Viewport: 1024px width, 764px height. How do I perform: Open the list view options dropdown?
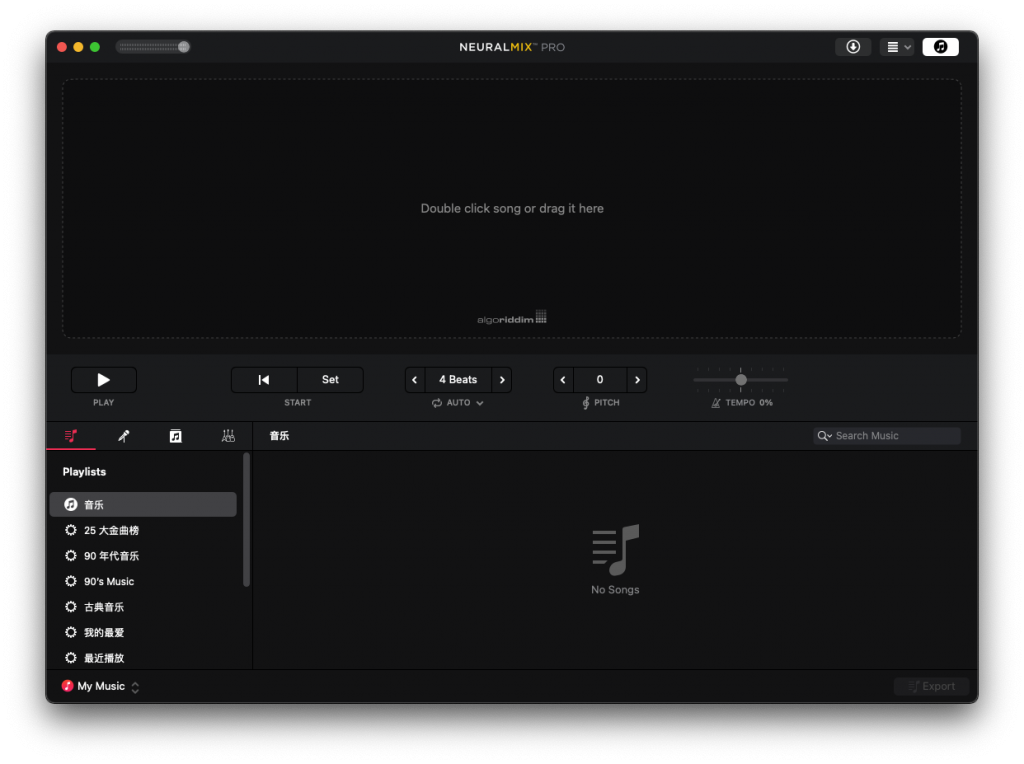pos(897,46)
